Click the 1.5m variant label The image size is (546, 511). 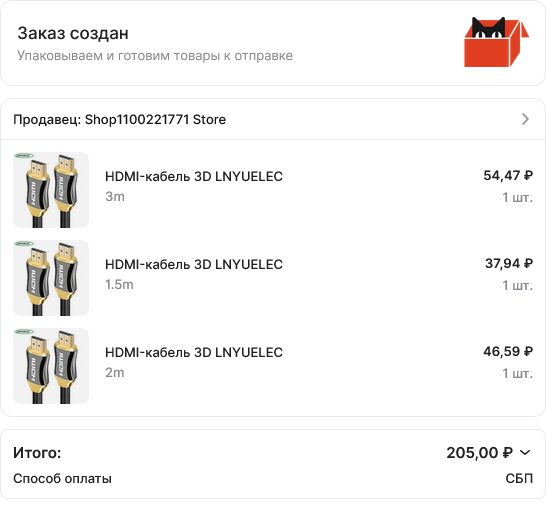point(119,285)
